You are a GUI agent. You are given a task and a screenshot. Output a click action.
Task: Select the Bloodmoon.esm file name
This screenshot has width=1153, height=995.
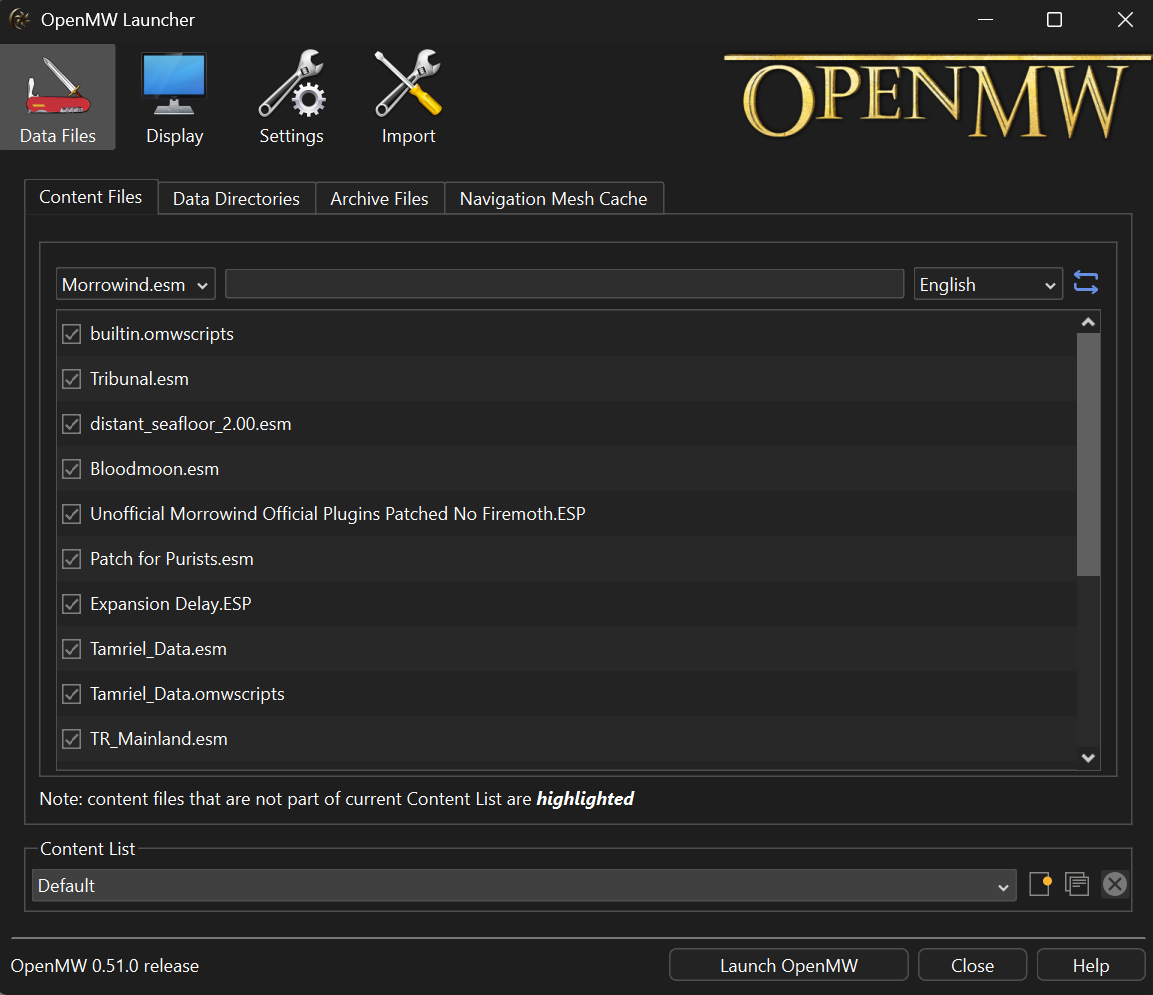(x=154, y=469)
